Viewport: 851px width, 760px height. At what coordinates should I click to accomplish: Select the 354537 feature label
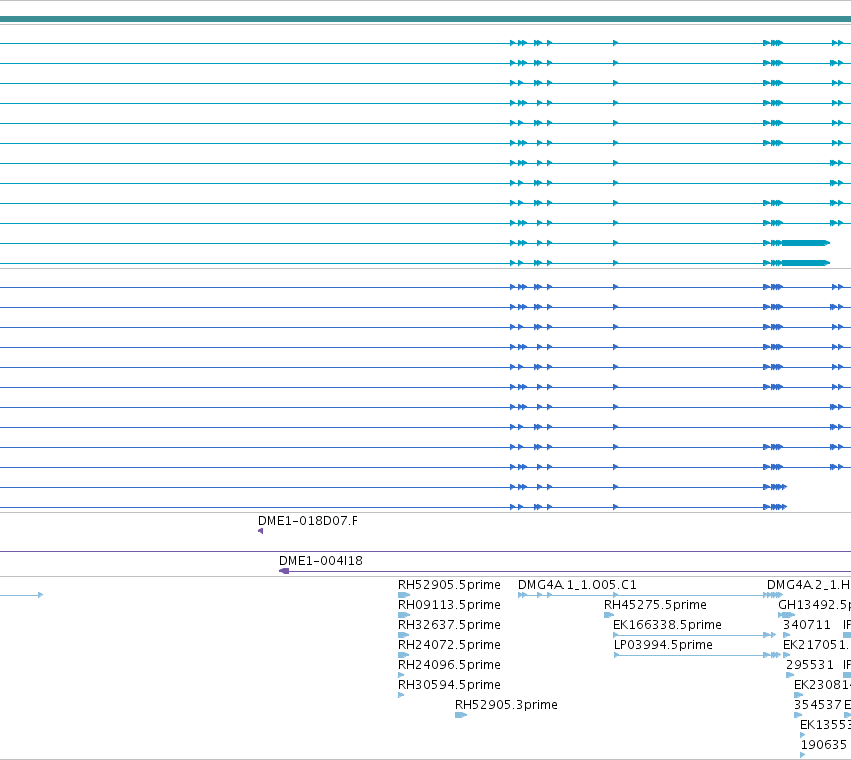click(x=818, y=705)
